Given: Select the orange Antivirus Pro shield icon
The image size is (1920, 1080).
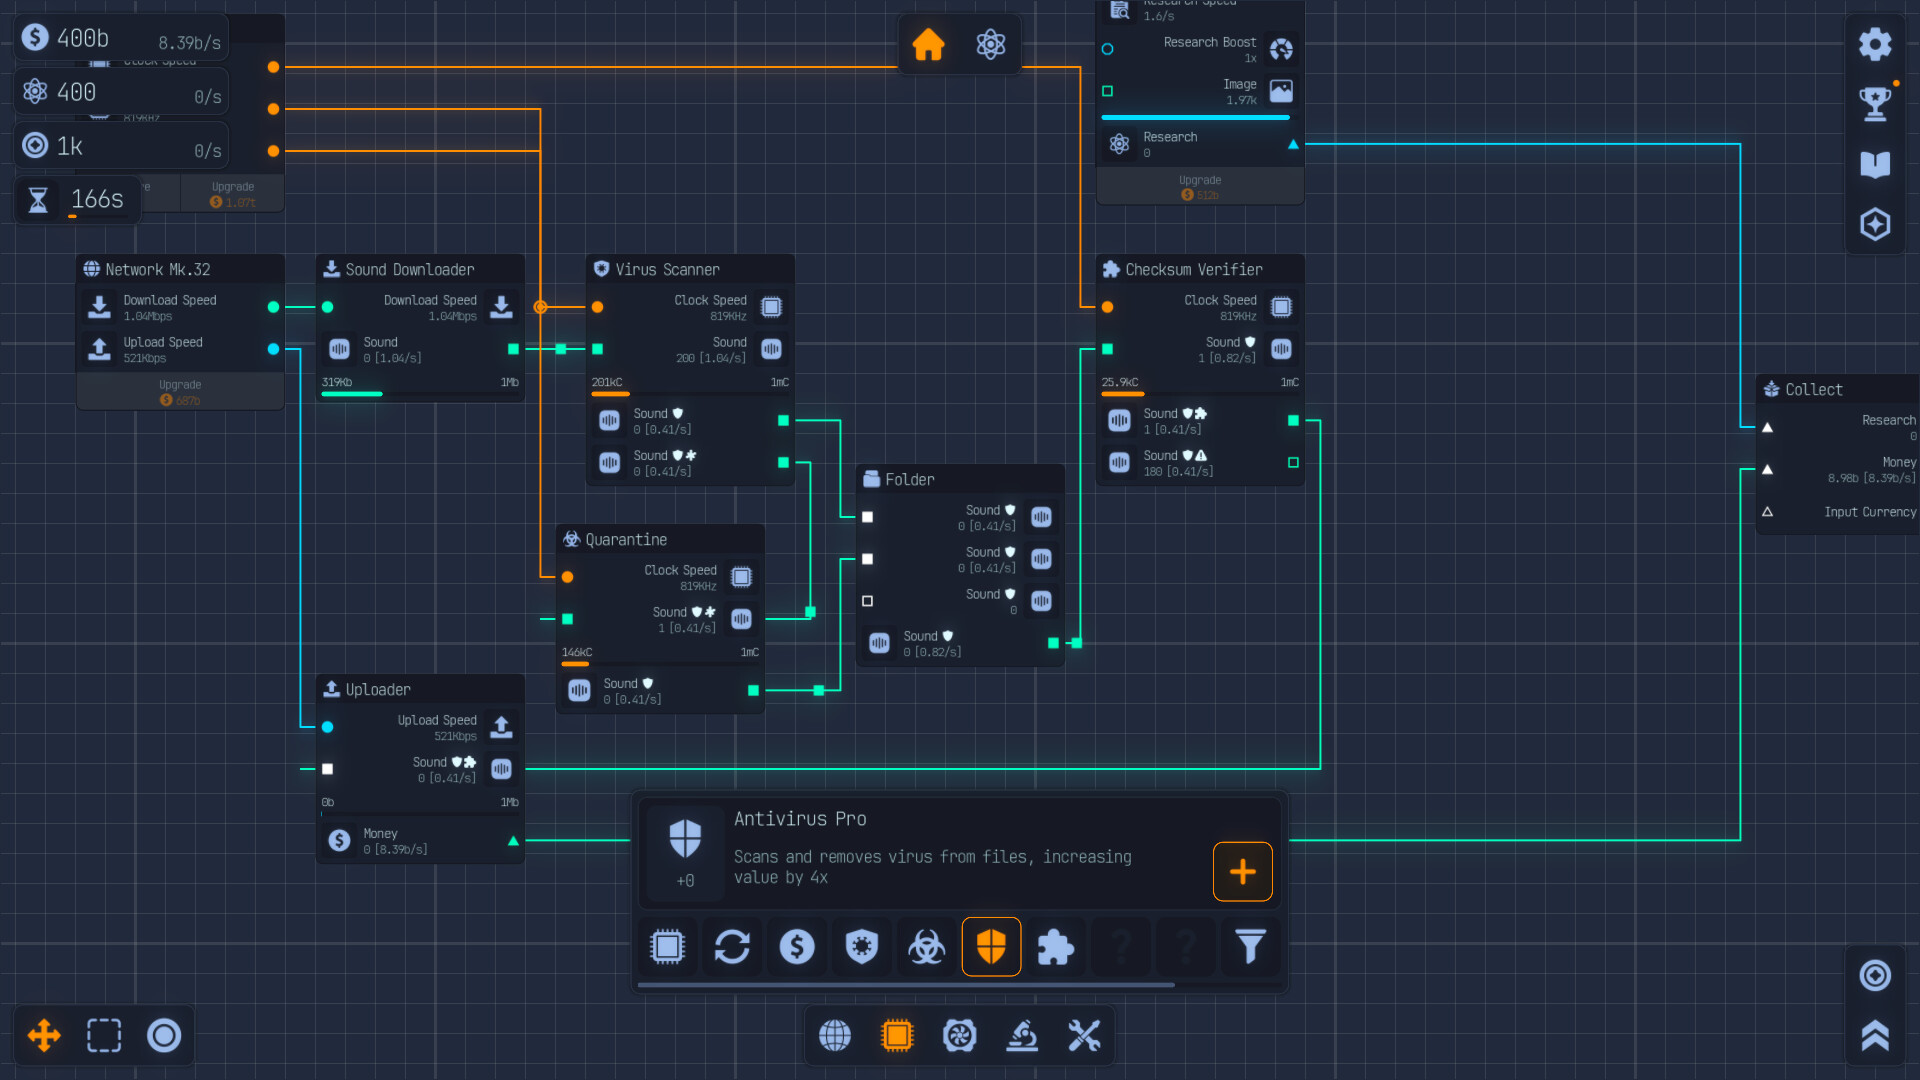Looking at the screenshot, I should pyautogui.click(x=991, y=946).
